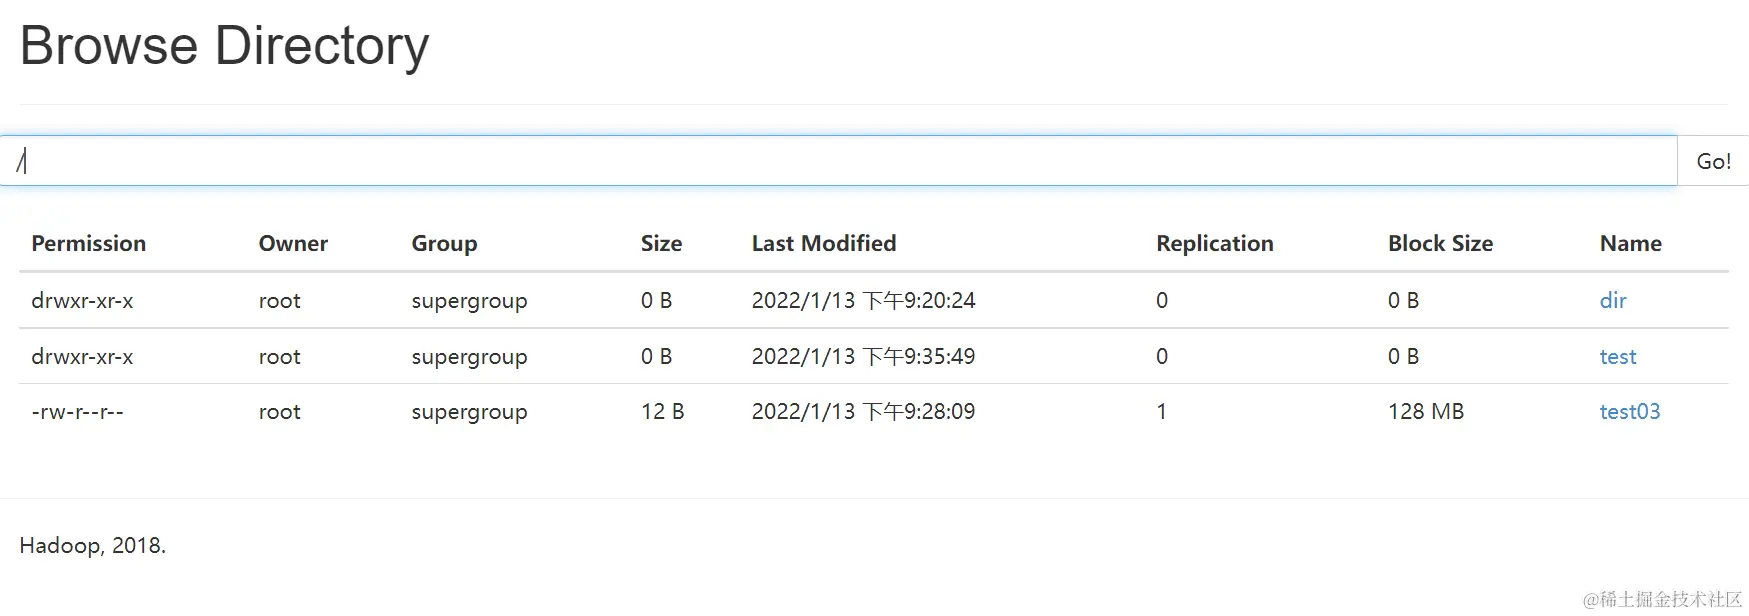The image size is (1749, 616).
Task: Select permission drwxr-xr-x in test row
Action: tap(82, 356)
